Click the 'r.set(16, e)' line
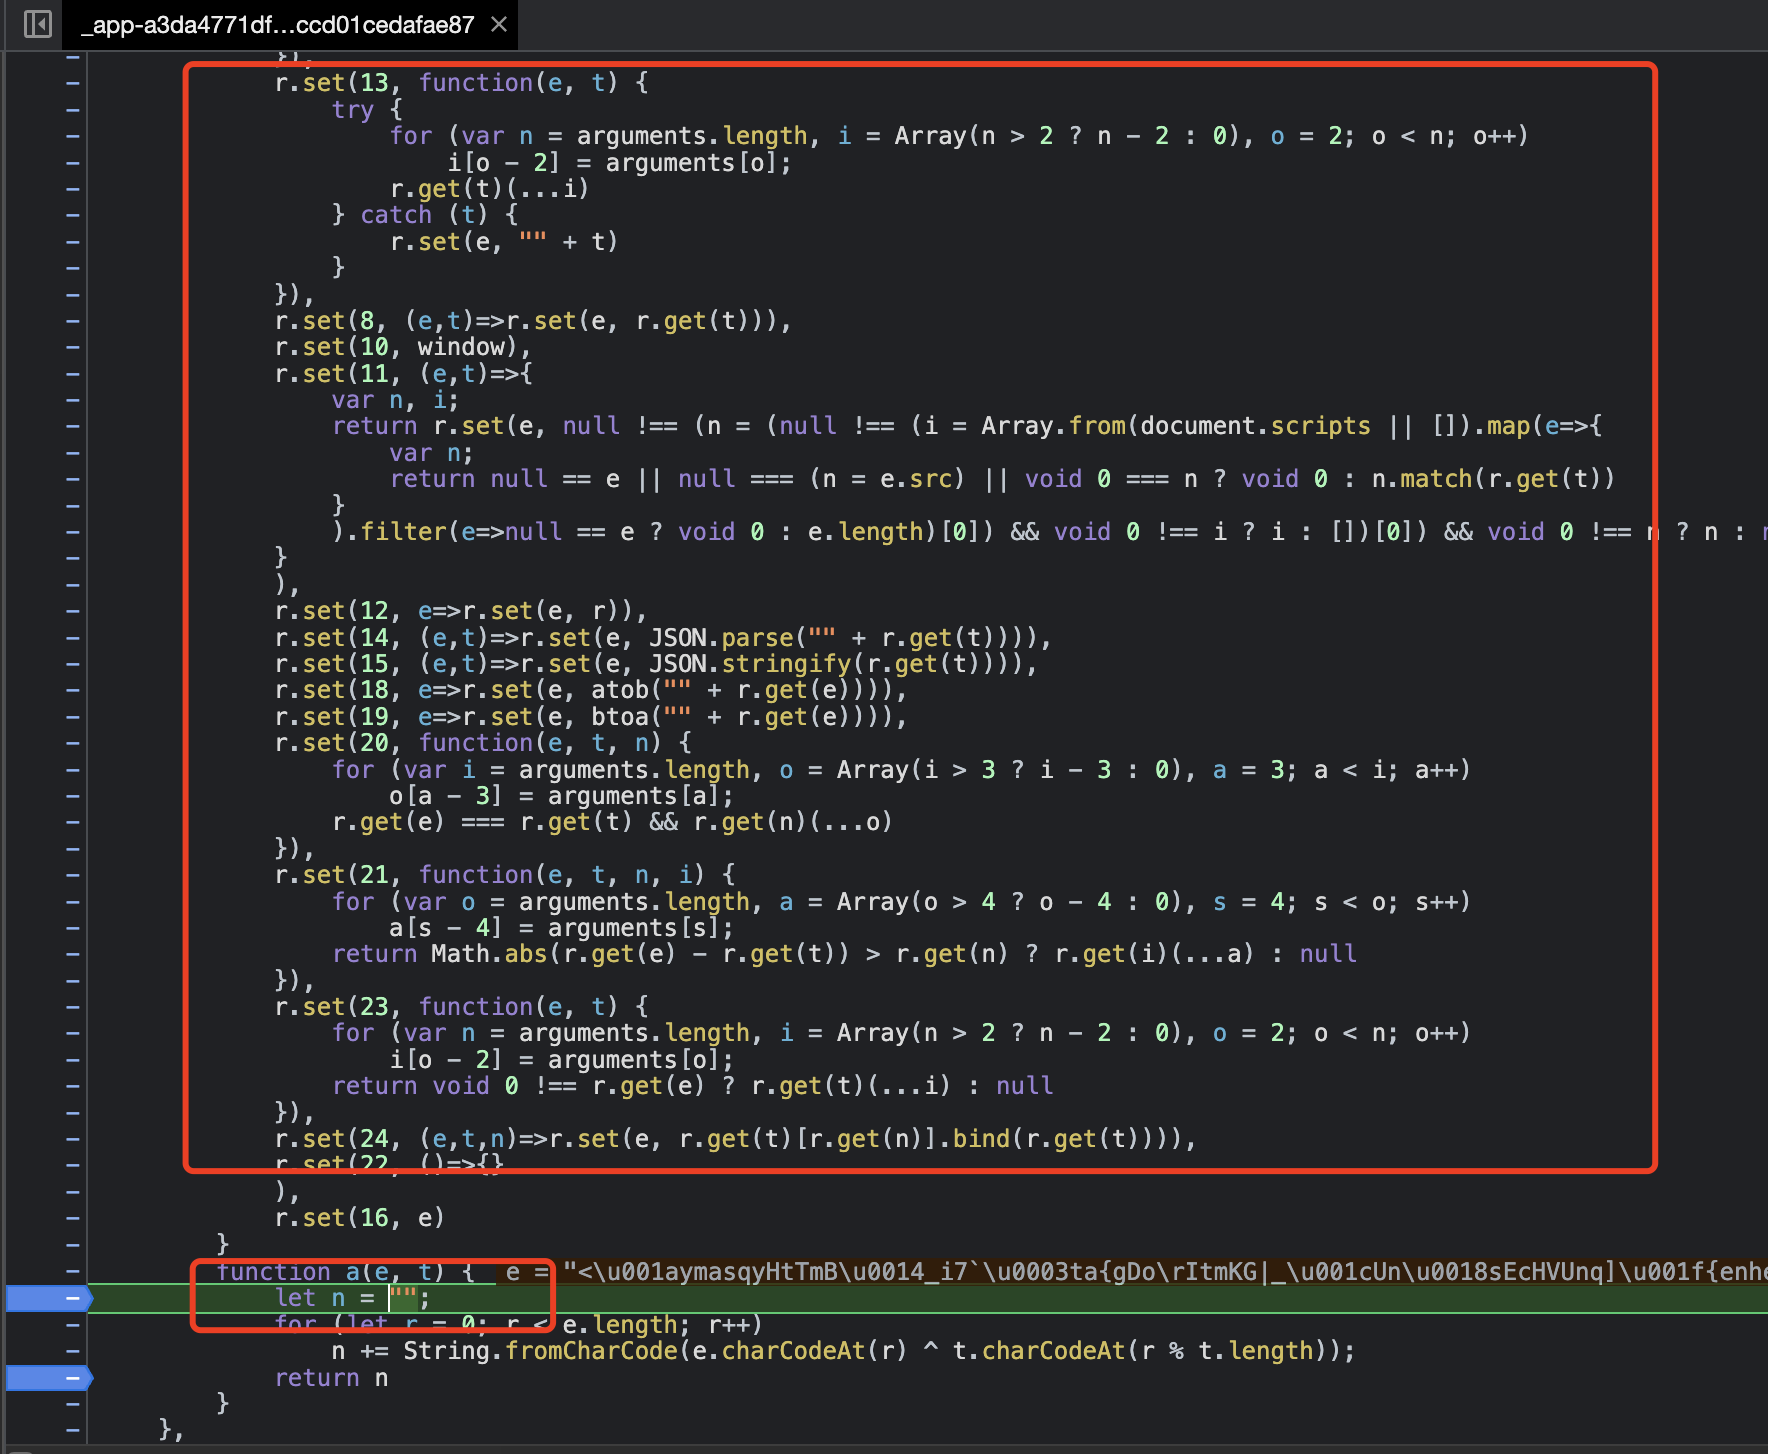 [x=359, y=1218]
